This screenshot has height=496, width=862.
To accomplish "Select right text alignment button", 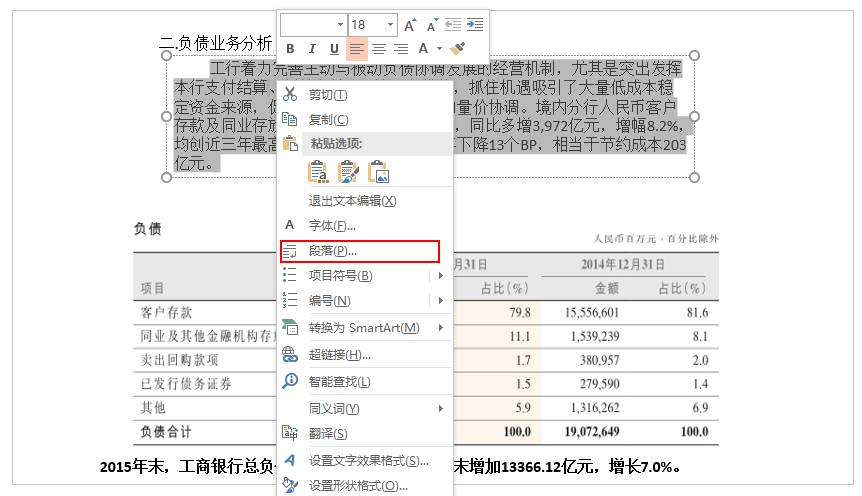I will pos(401,49).
